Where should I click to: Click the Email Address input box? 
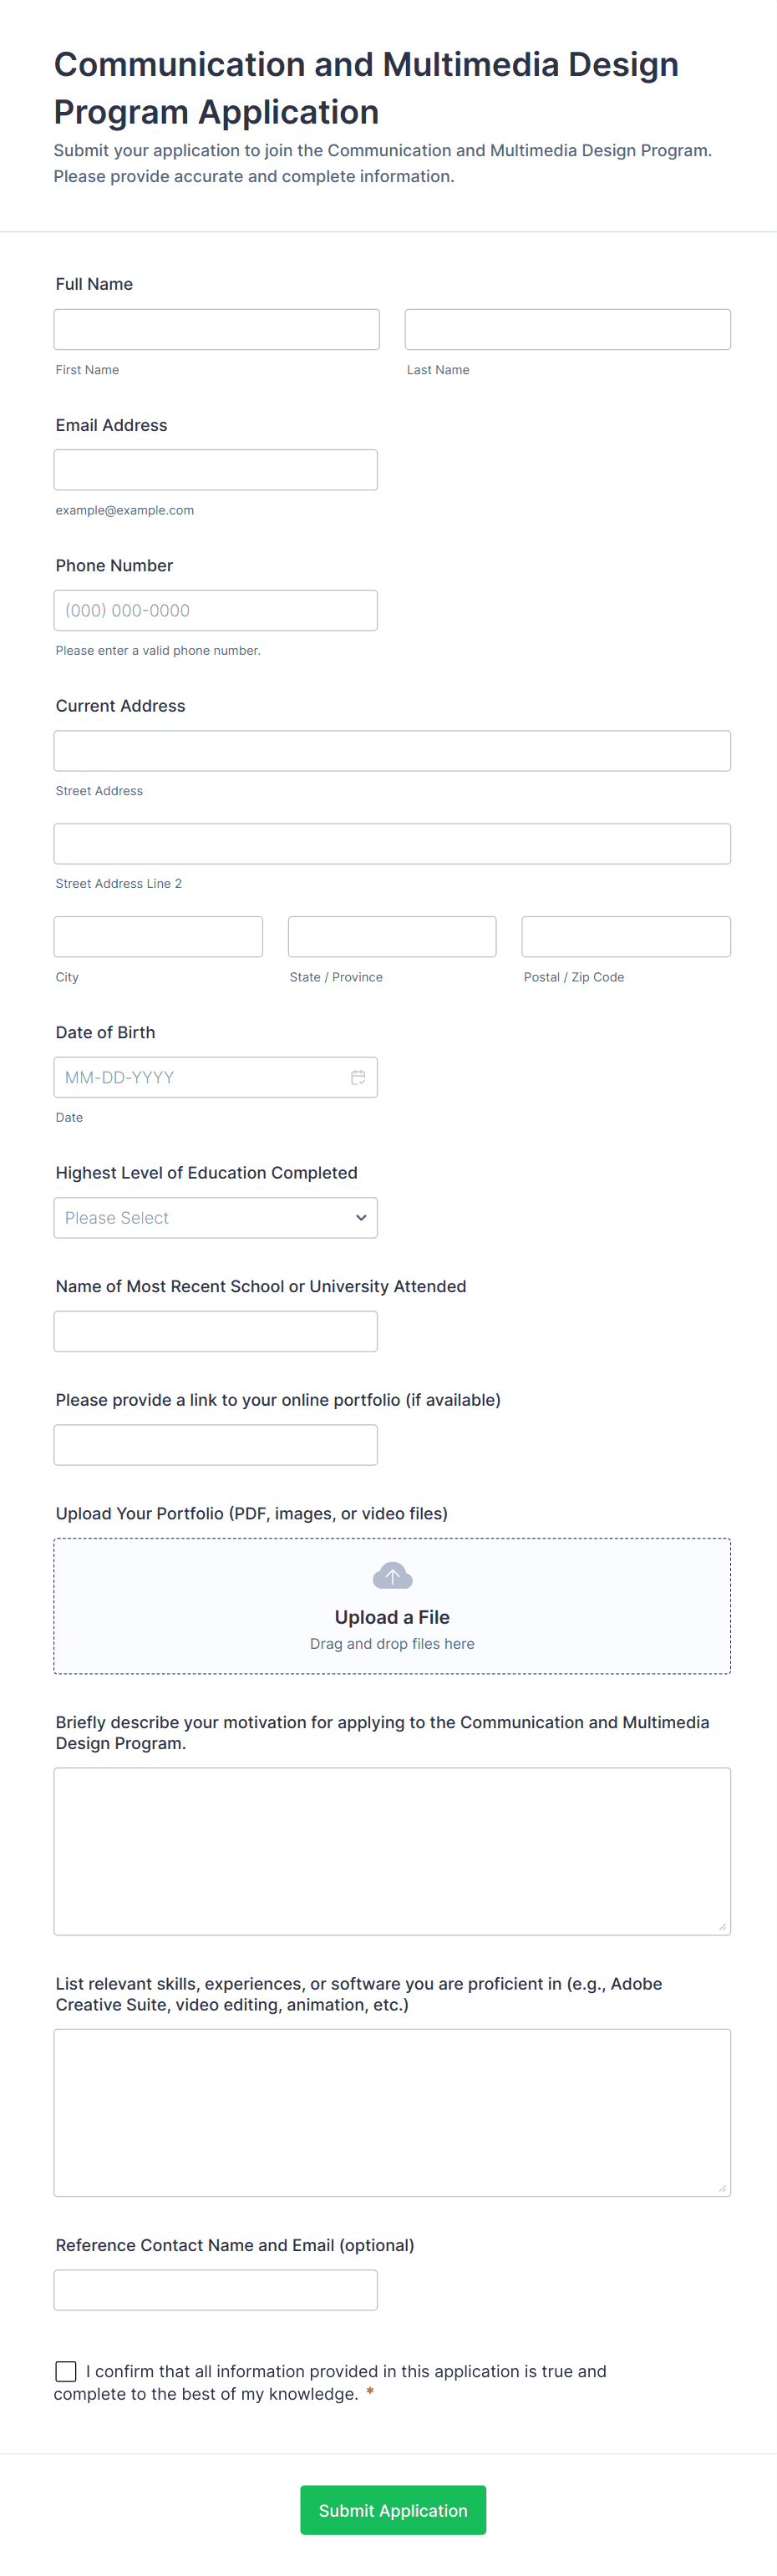[215, 470]
